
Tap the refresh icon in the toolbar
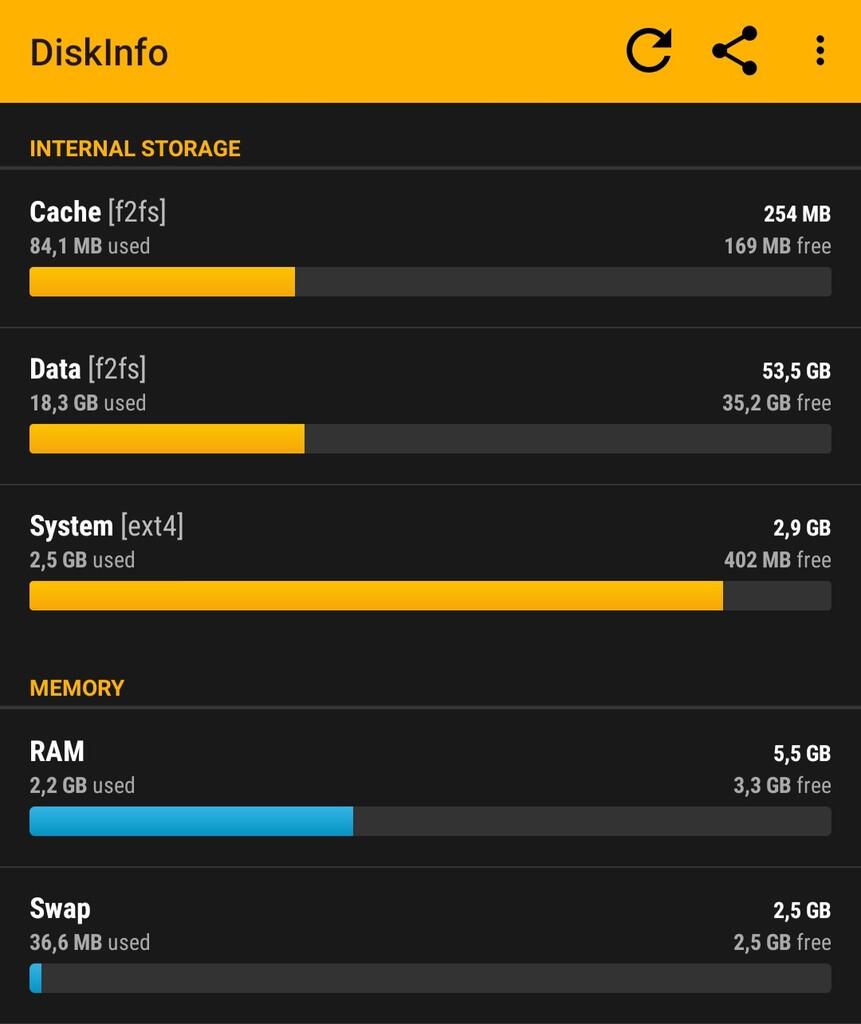649,51
